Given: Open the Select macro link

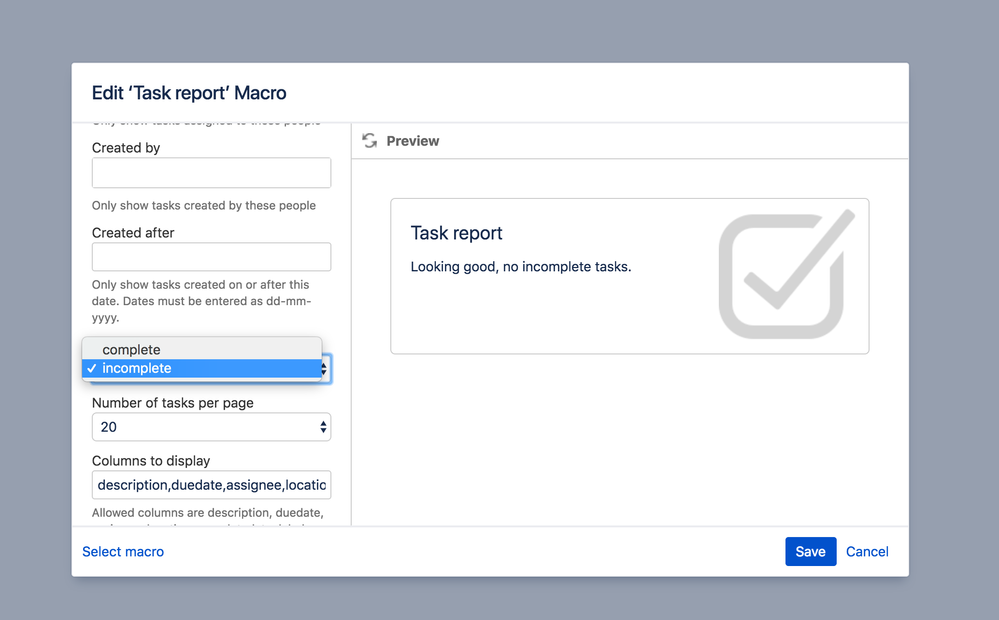Looking at the screenshot, I should click(x=123, y=552).
